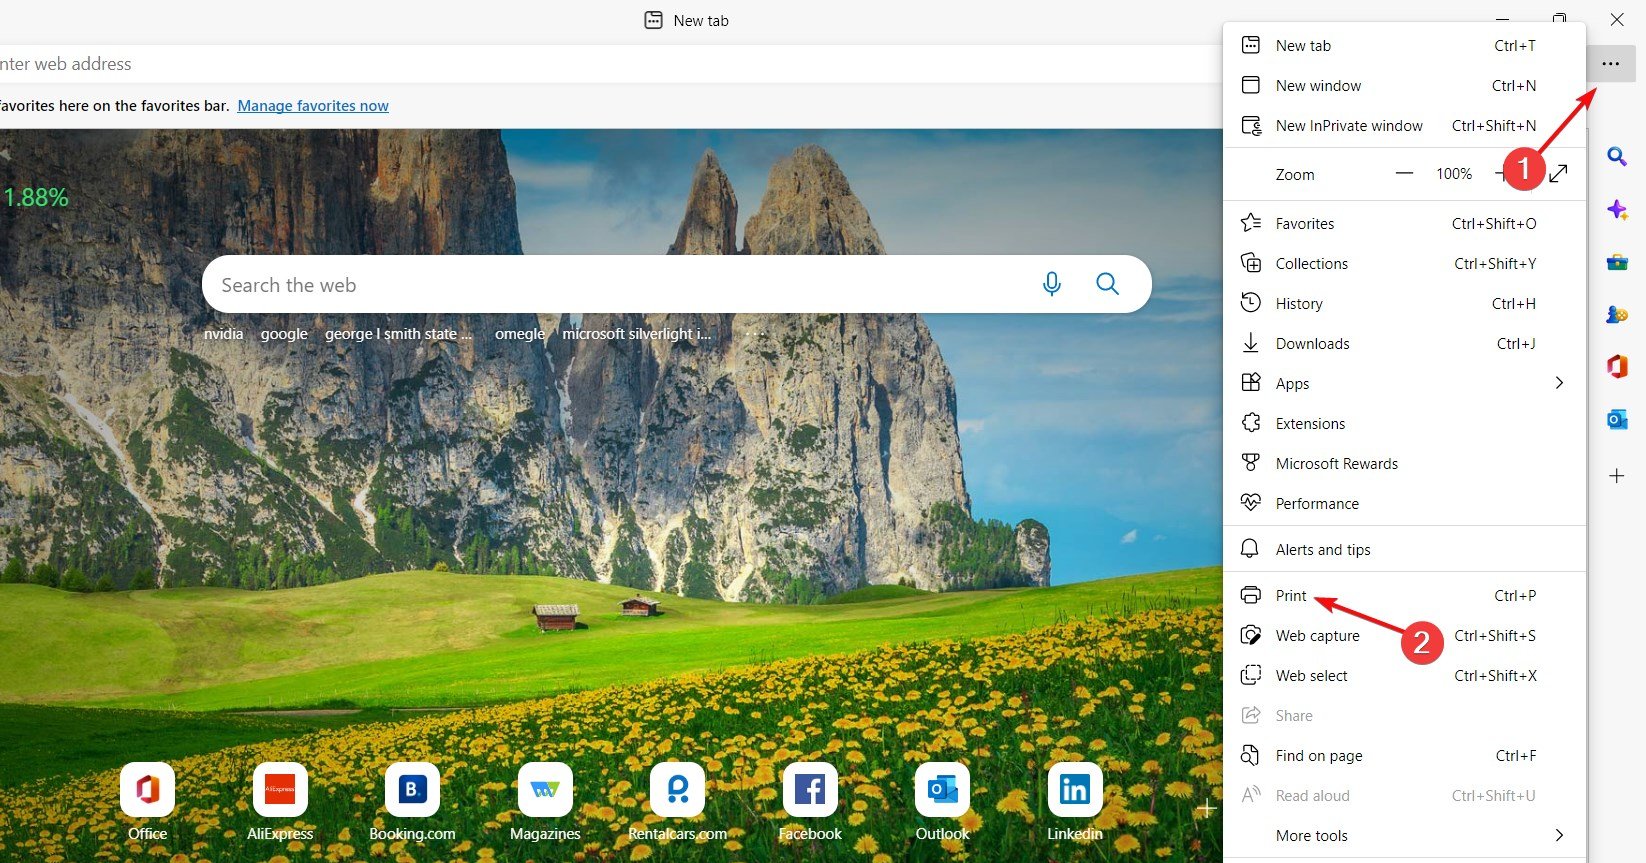The width and height of the screenshot is (1646, 863).
Task: Click Manage favorites now link
Action: [x=313, y=105]
